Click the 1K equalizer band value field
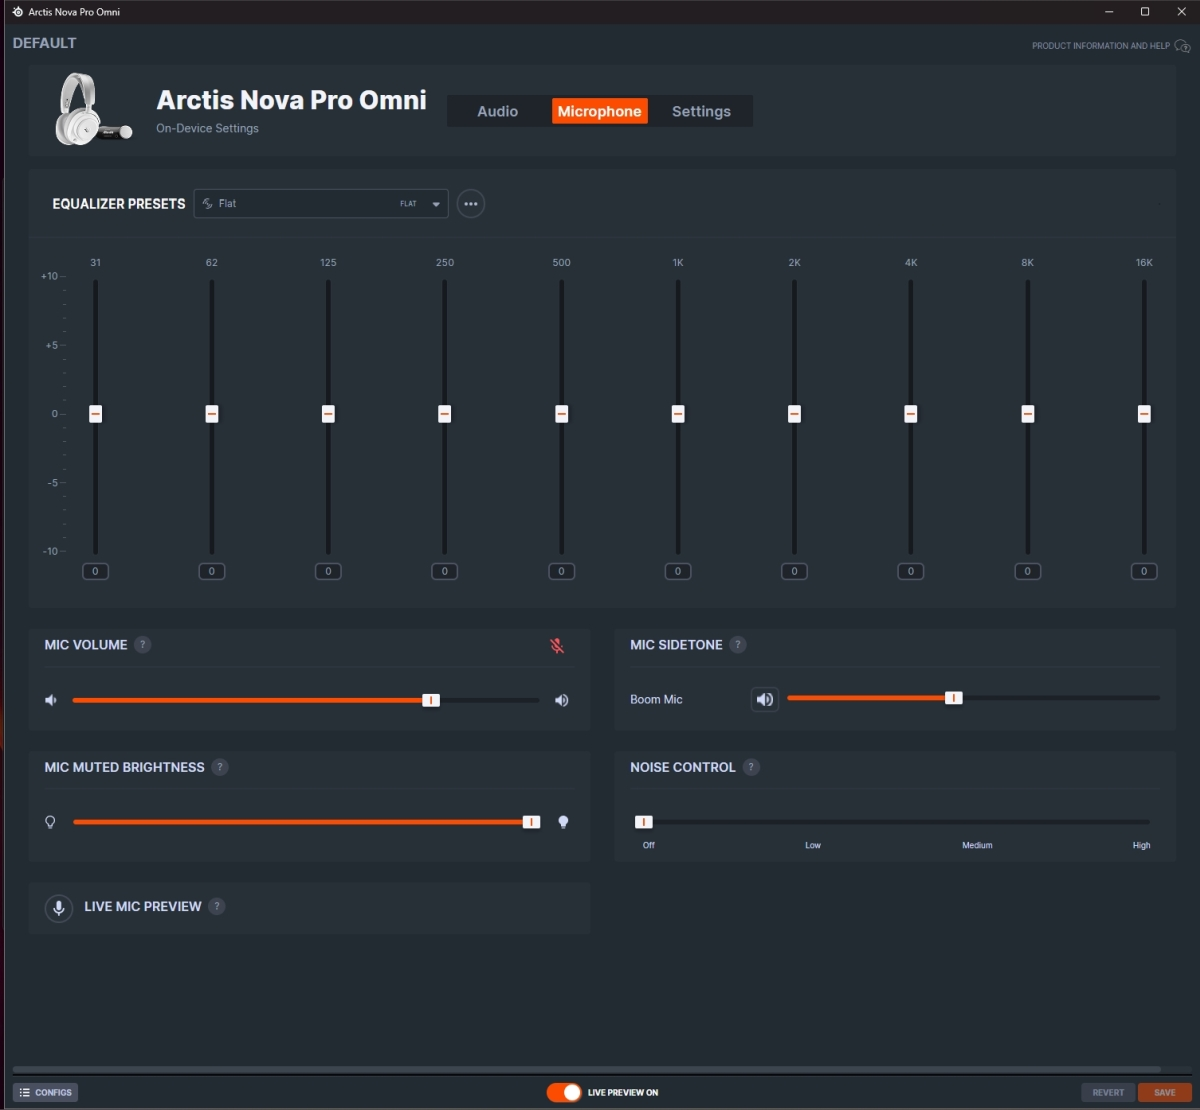This screenshot has height=1110, width=1200. pos(678,571)
